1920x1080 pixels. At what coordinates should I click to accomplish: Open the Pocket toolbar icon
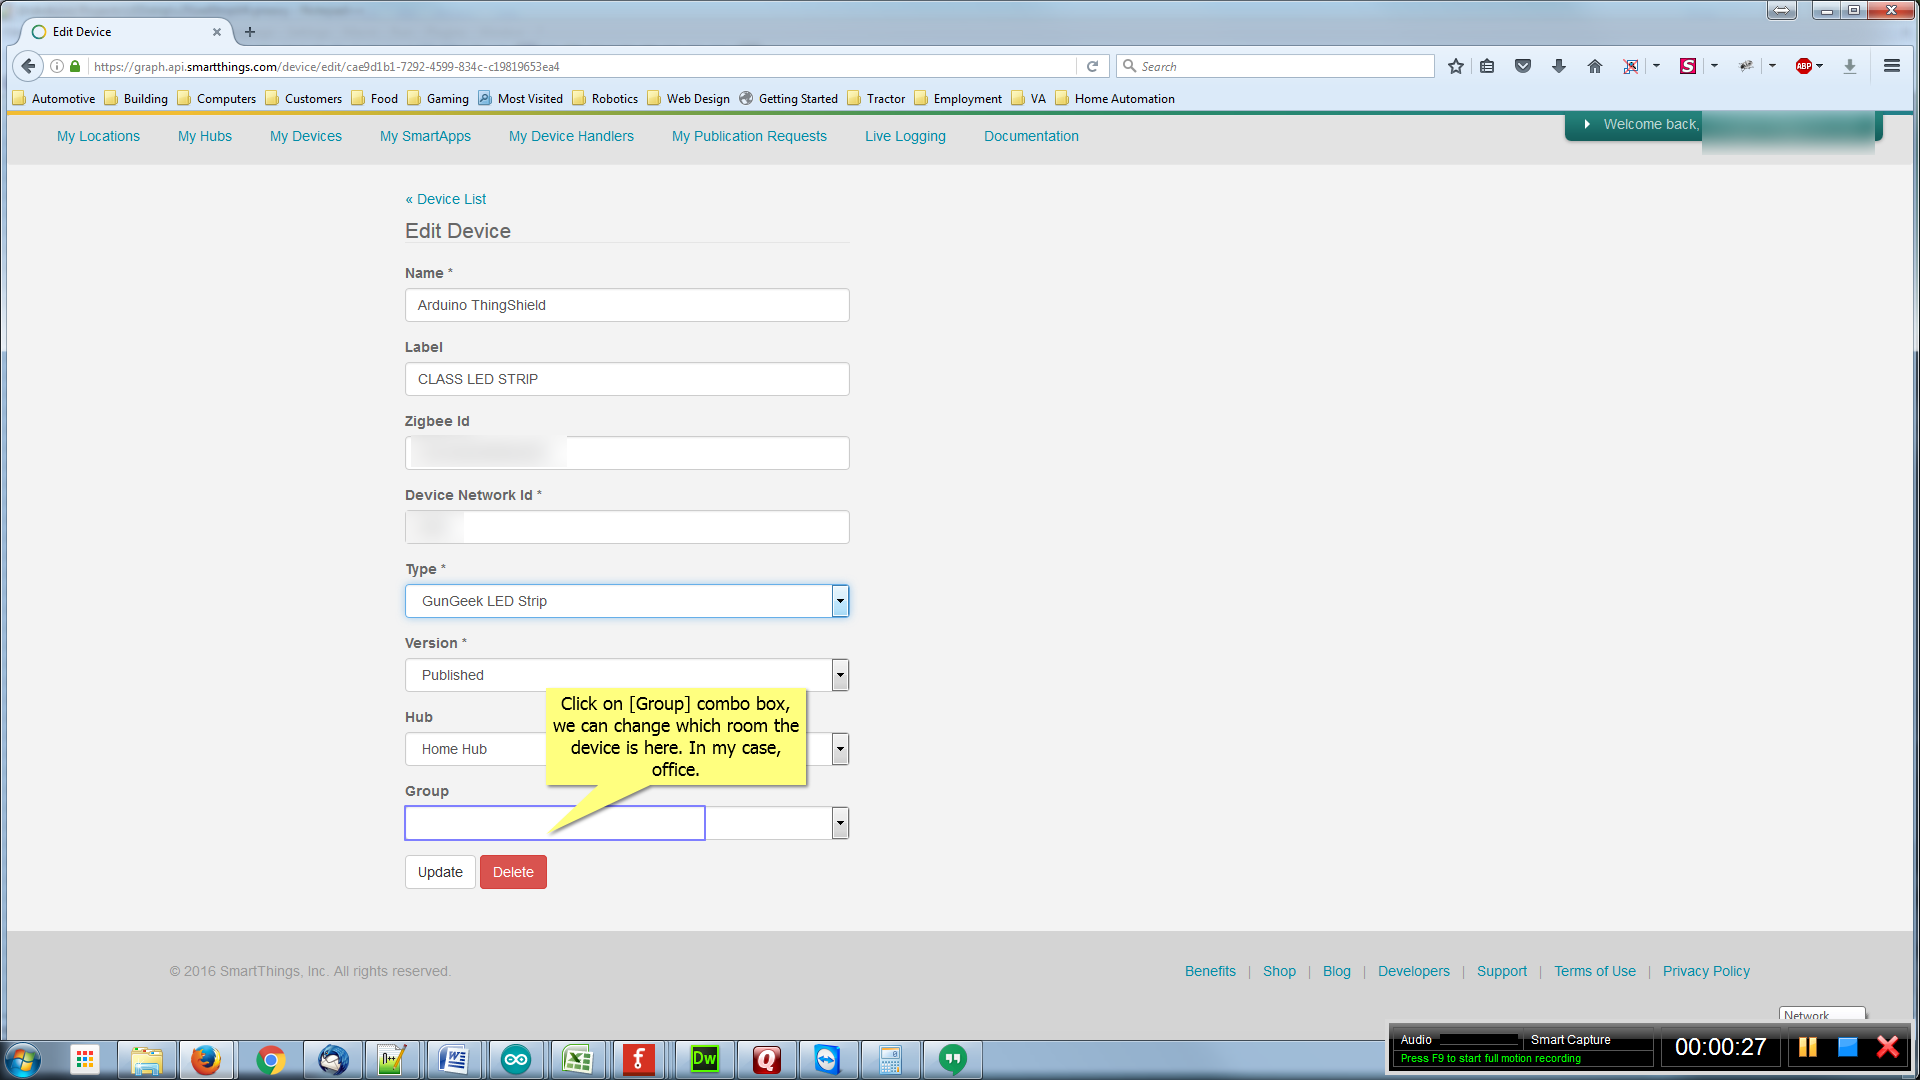(x=1522, y=66)
